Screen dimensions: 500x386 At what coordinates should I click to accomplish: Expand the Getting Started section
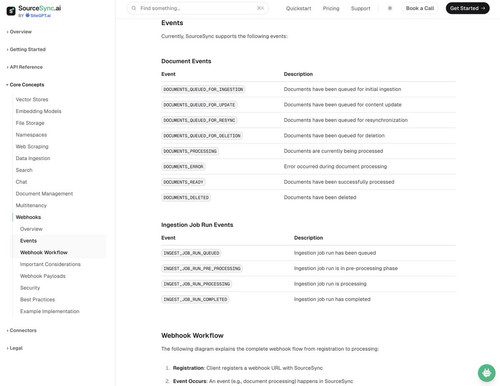tap(26, 49)
